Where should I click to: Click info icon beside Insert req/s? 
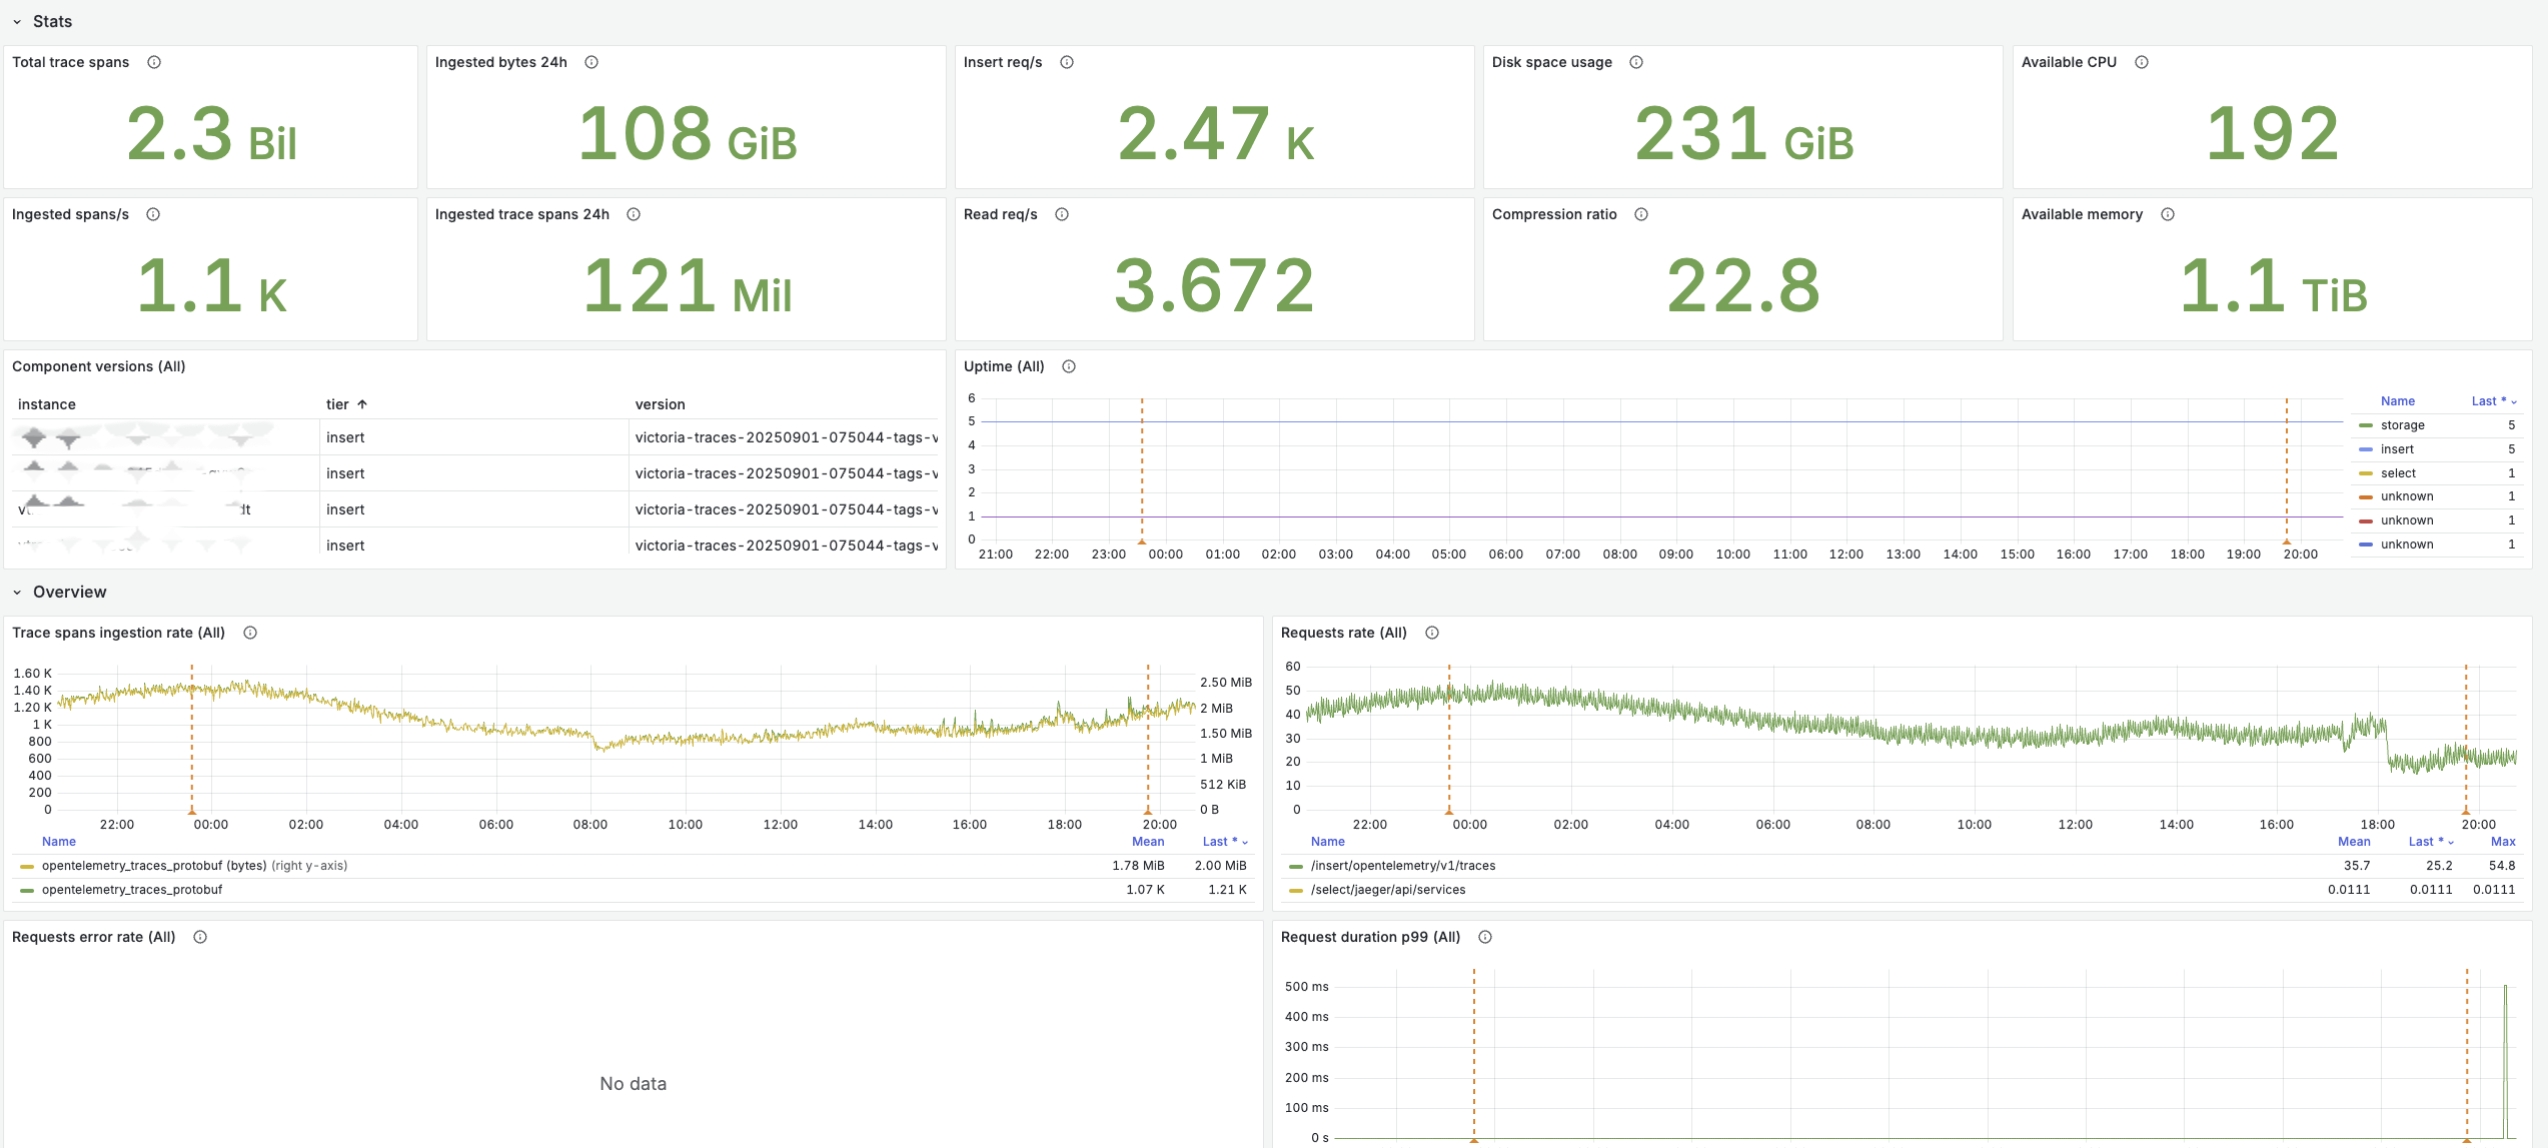[1067, 62]
